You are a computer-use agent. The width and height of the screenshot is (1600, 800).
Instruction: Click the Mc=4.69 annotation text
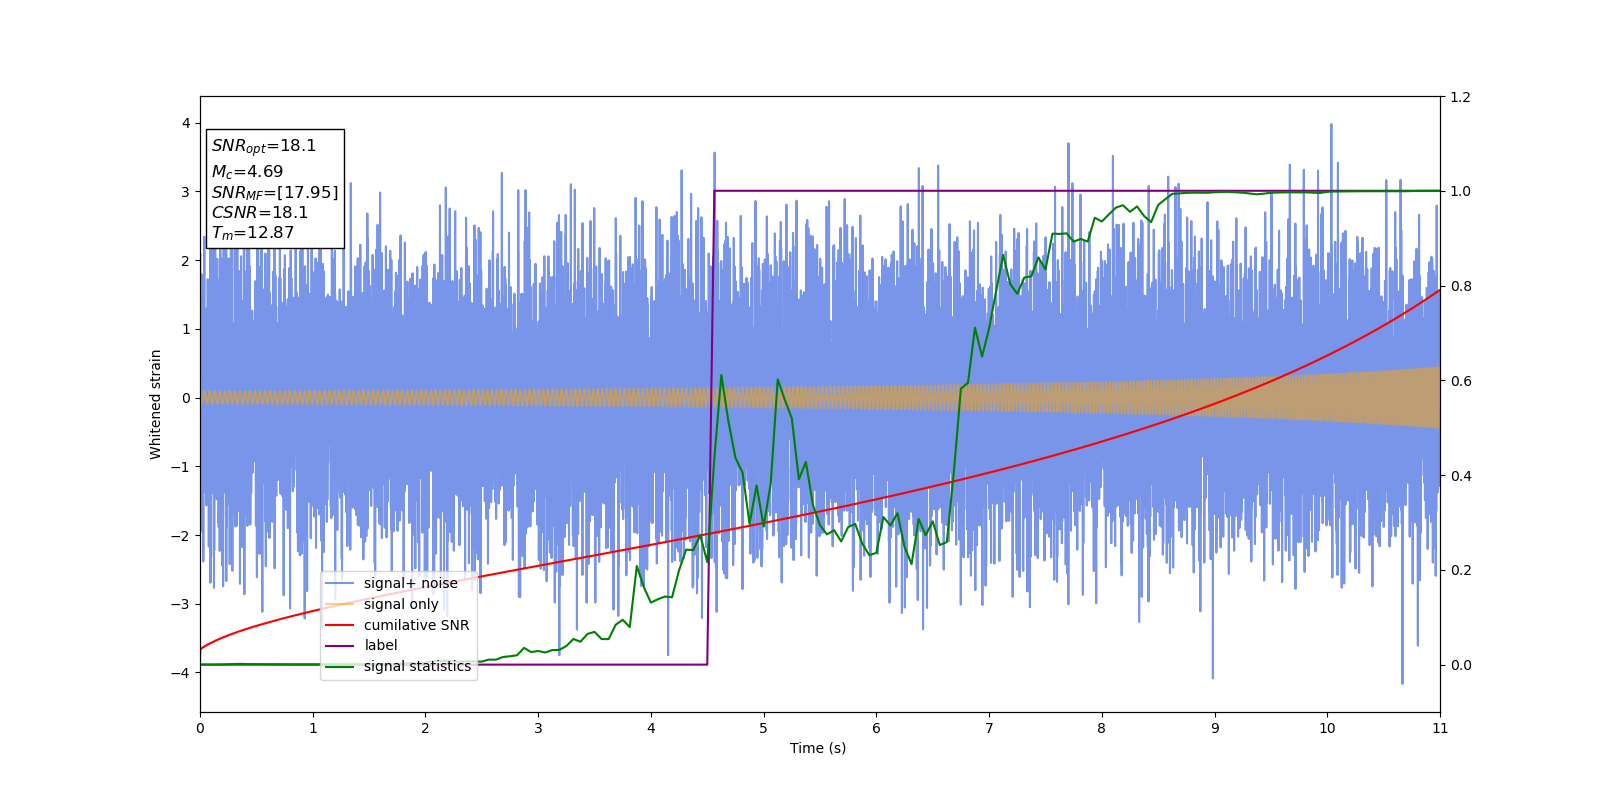[247, 172]
